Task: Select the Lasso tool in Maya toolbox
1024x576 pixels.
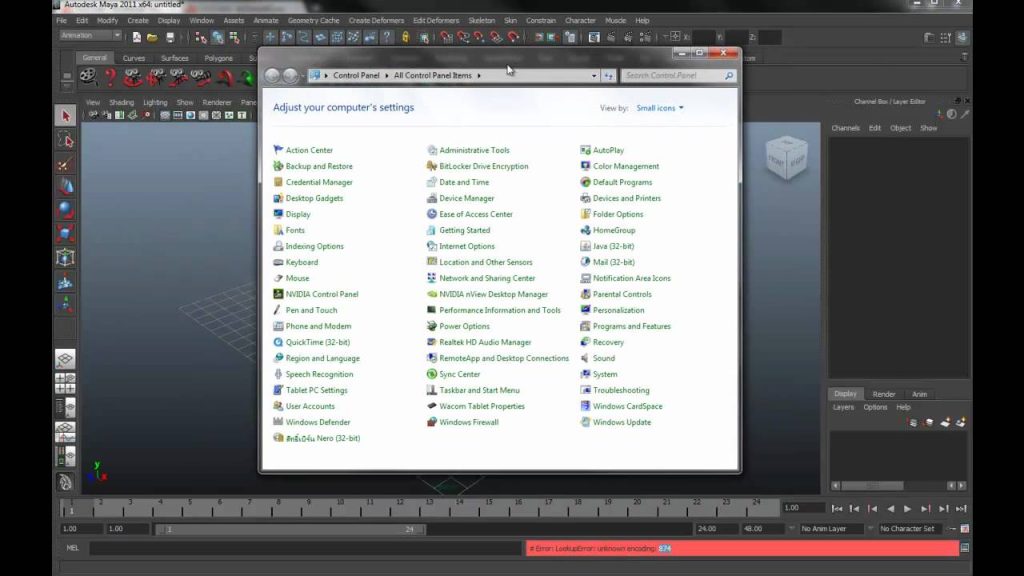Action: [65, 140]
